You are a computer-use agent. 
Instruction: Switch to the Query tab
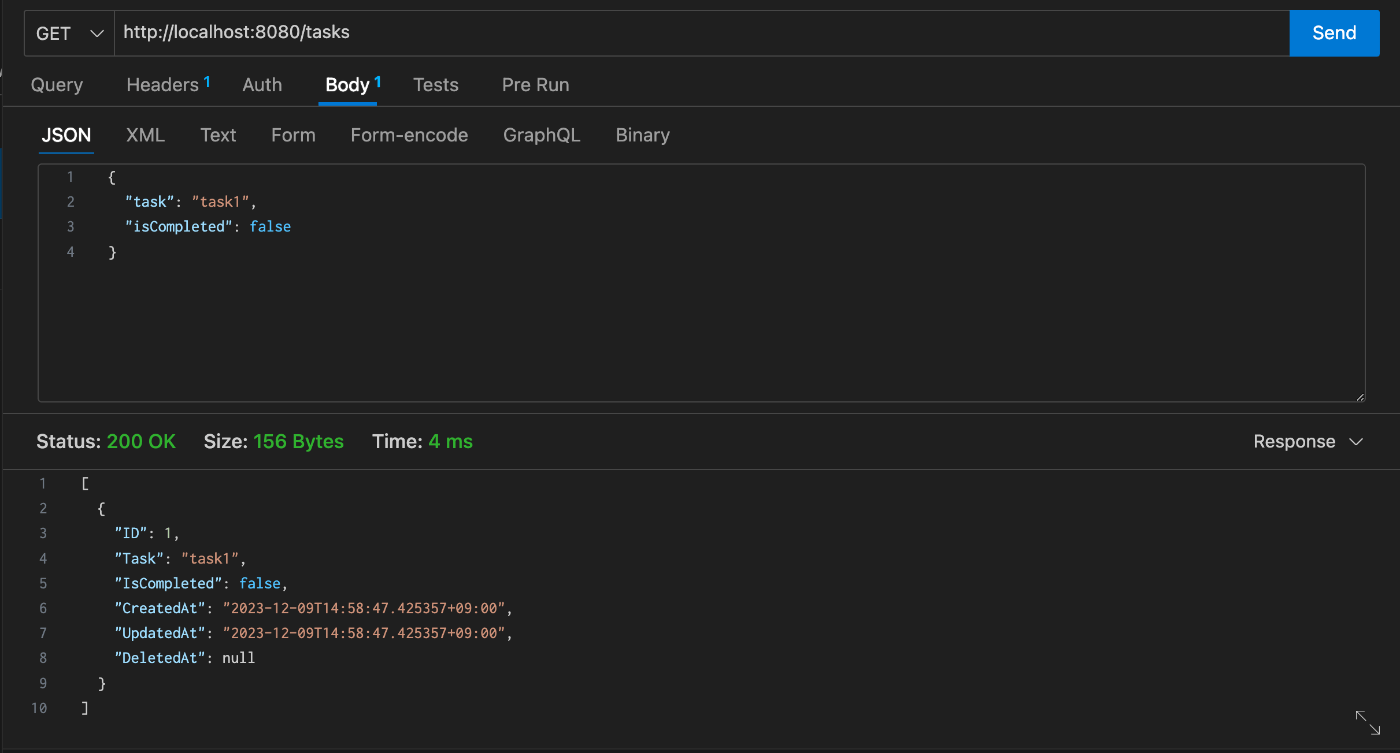(57, 85)
